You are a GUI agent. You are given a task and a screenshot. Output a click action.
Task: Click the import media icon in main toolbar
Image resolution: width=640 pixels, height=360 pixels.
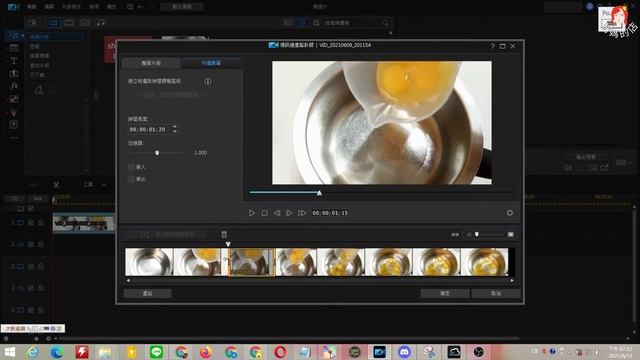point(32,22)
